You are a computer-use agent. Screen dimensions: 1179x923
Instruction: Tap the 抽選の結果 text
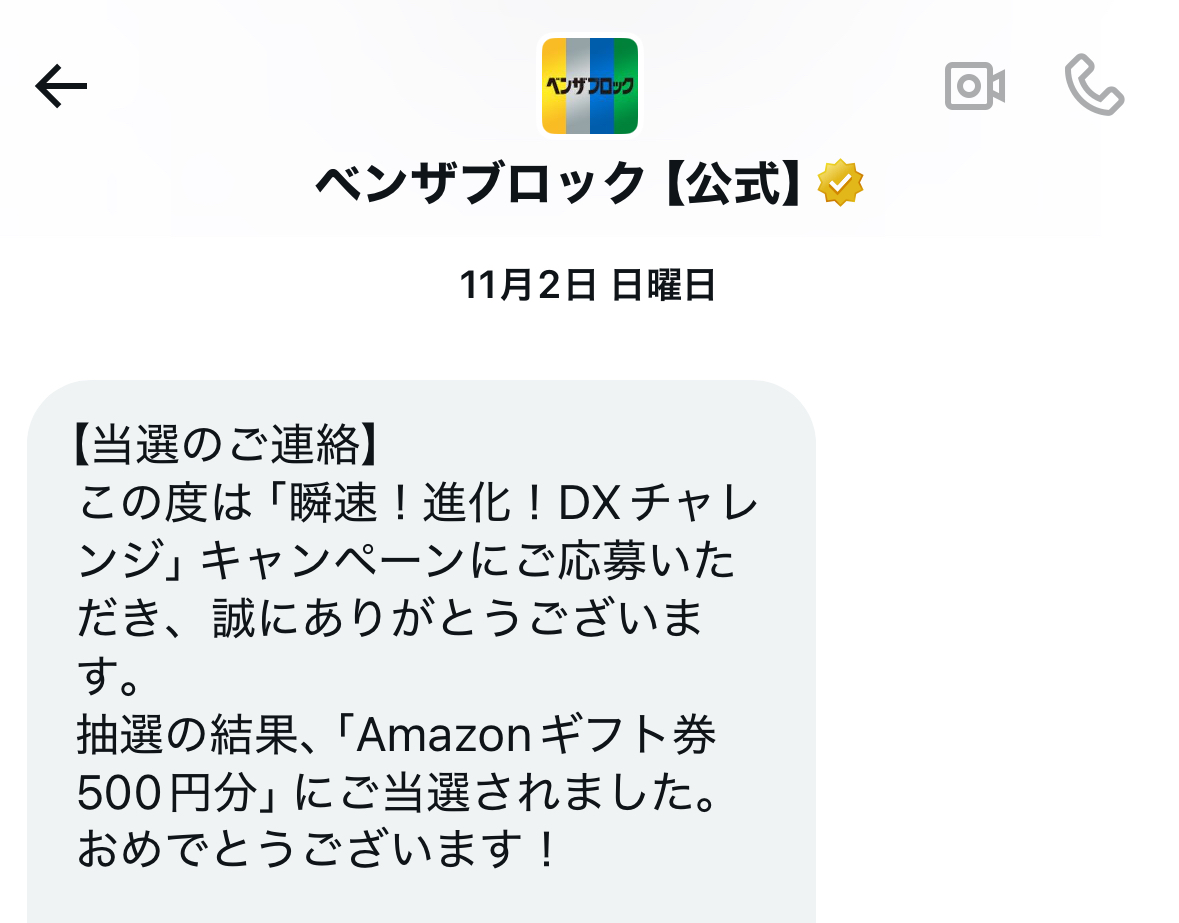(187, 734)
